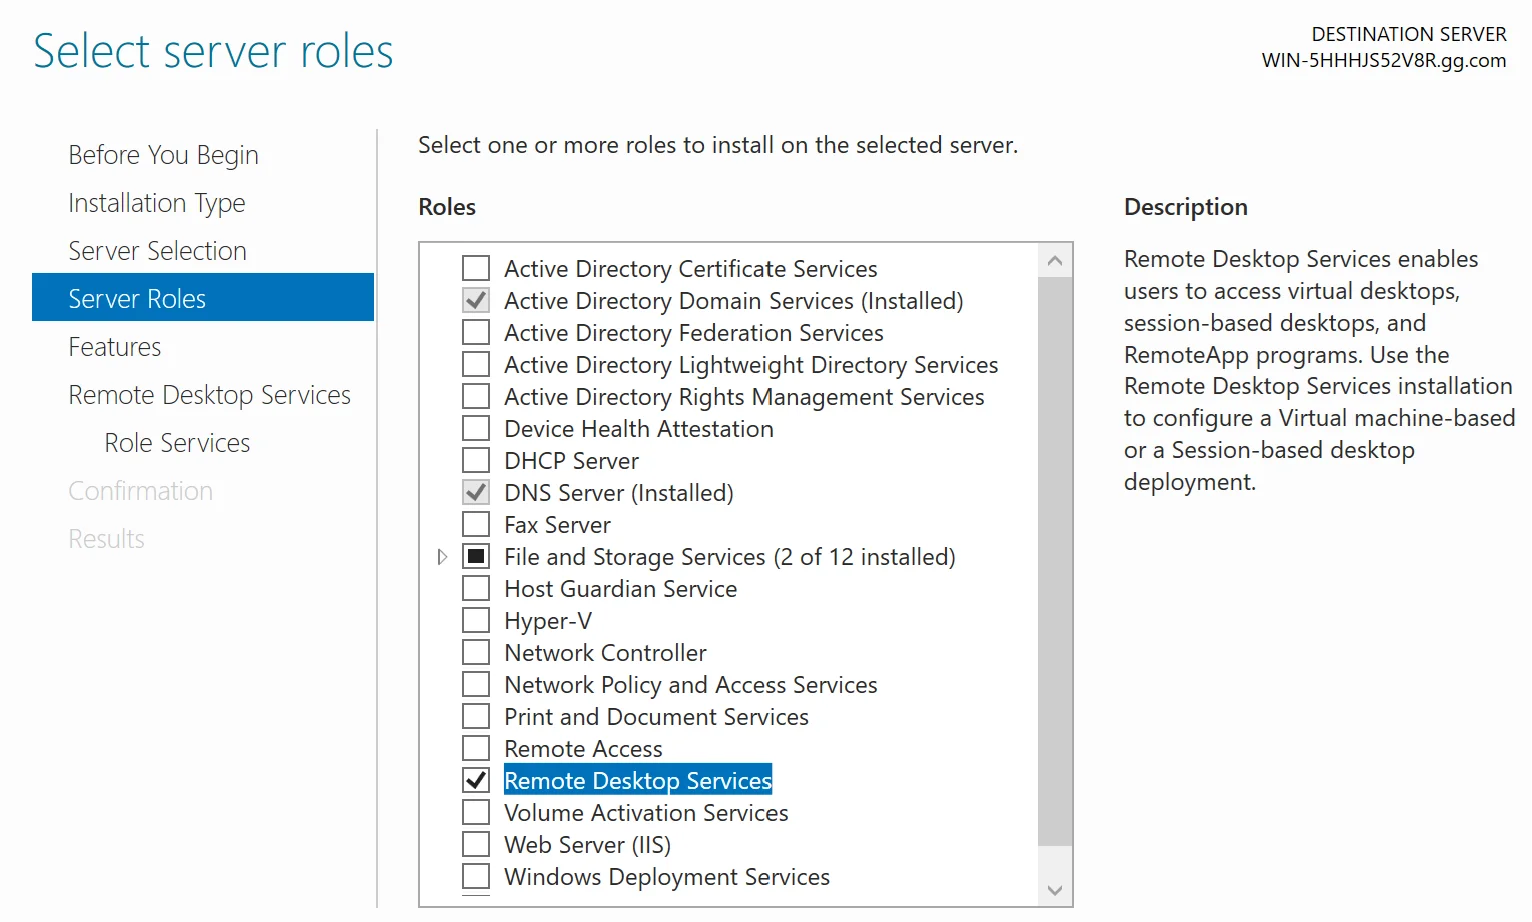The width and height of the screenshot is (1532, 922).
Task: Tick the Windows Deployment Services checkbox
Action: click(476, 877)
